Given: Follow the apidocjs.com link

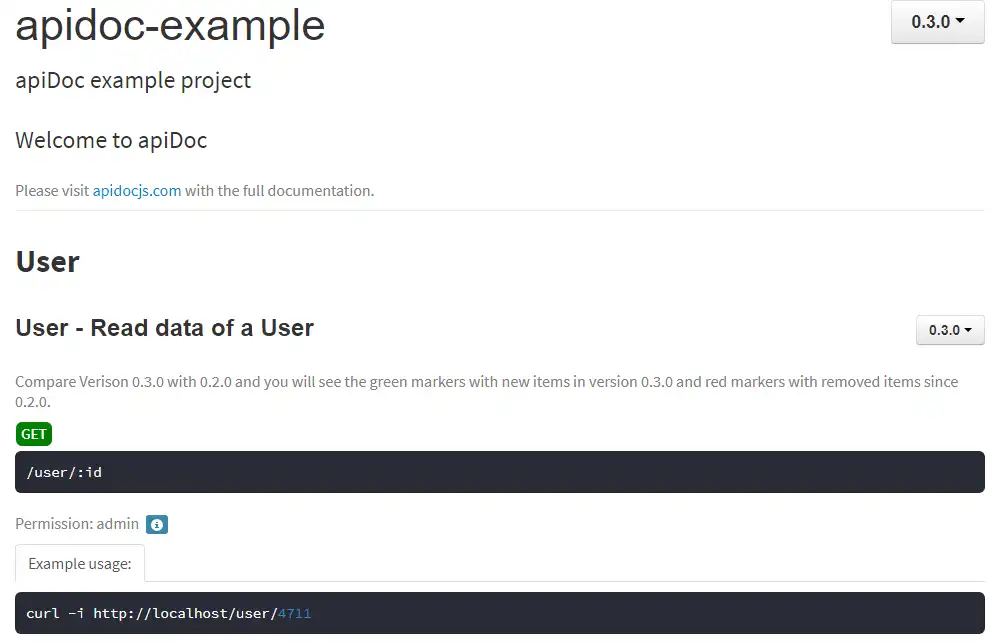Looking at the screenshot, I should (137, 191).
